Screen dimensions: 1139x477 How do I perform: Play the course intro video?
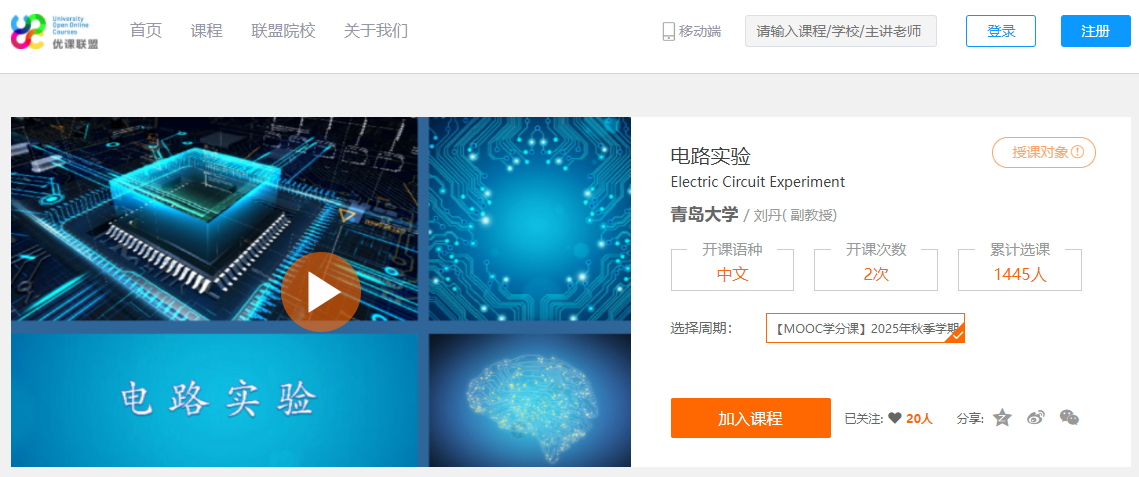[x=320, y=292]
